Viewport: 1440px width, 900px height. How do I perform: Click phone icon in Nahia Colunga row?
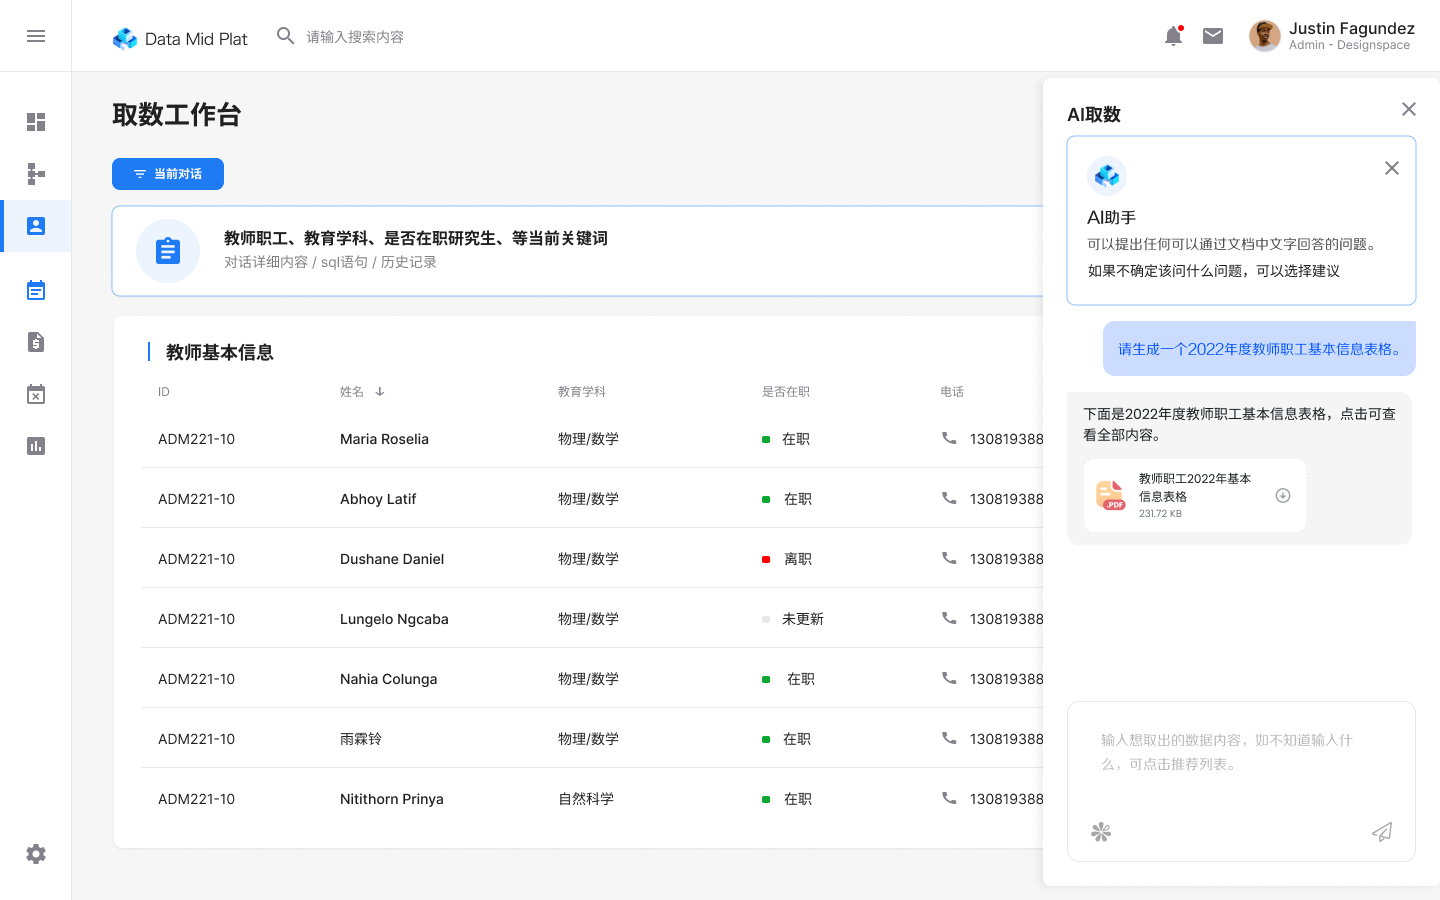949,678
